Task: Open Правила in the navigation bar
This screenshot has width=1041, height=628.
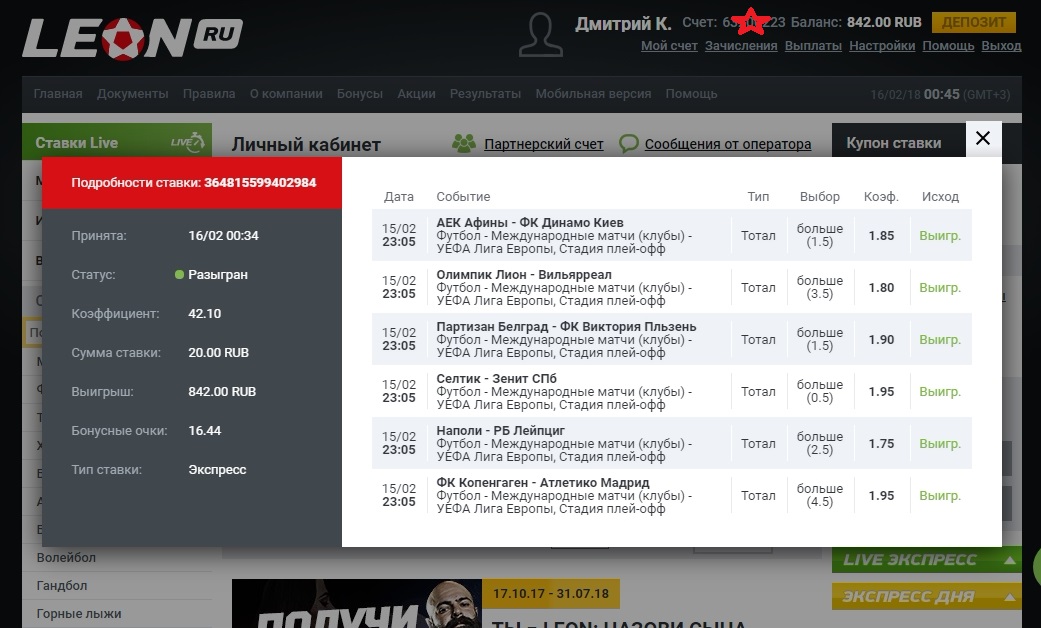Action: pos(209,94)
